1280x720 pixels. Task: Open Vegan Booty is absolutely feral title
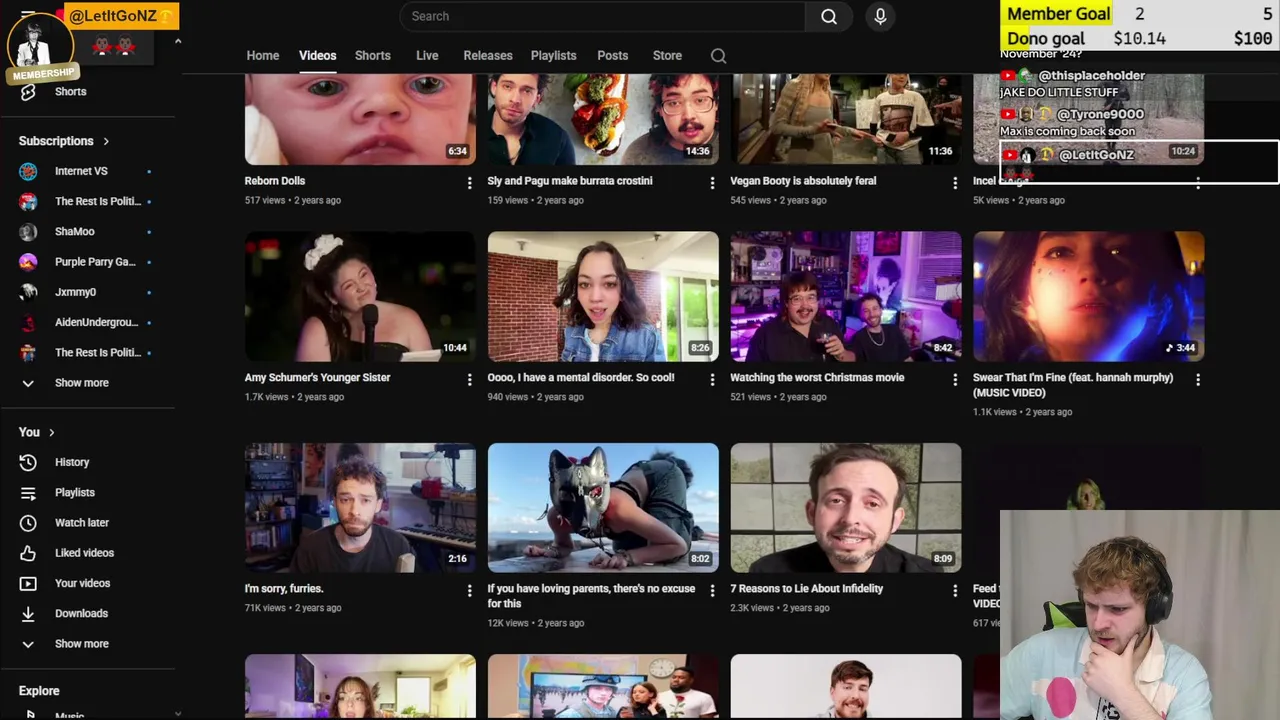click(803, 181)
